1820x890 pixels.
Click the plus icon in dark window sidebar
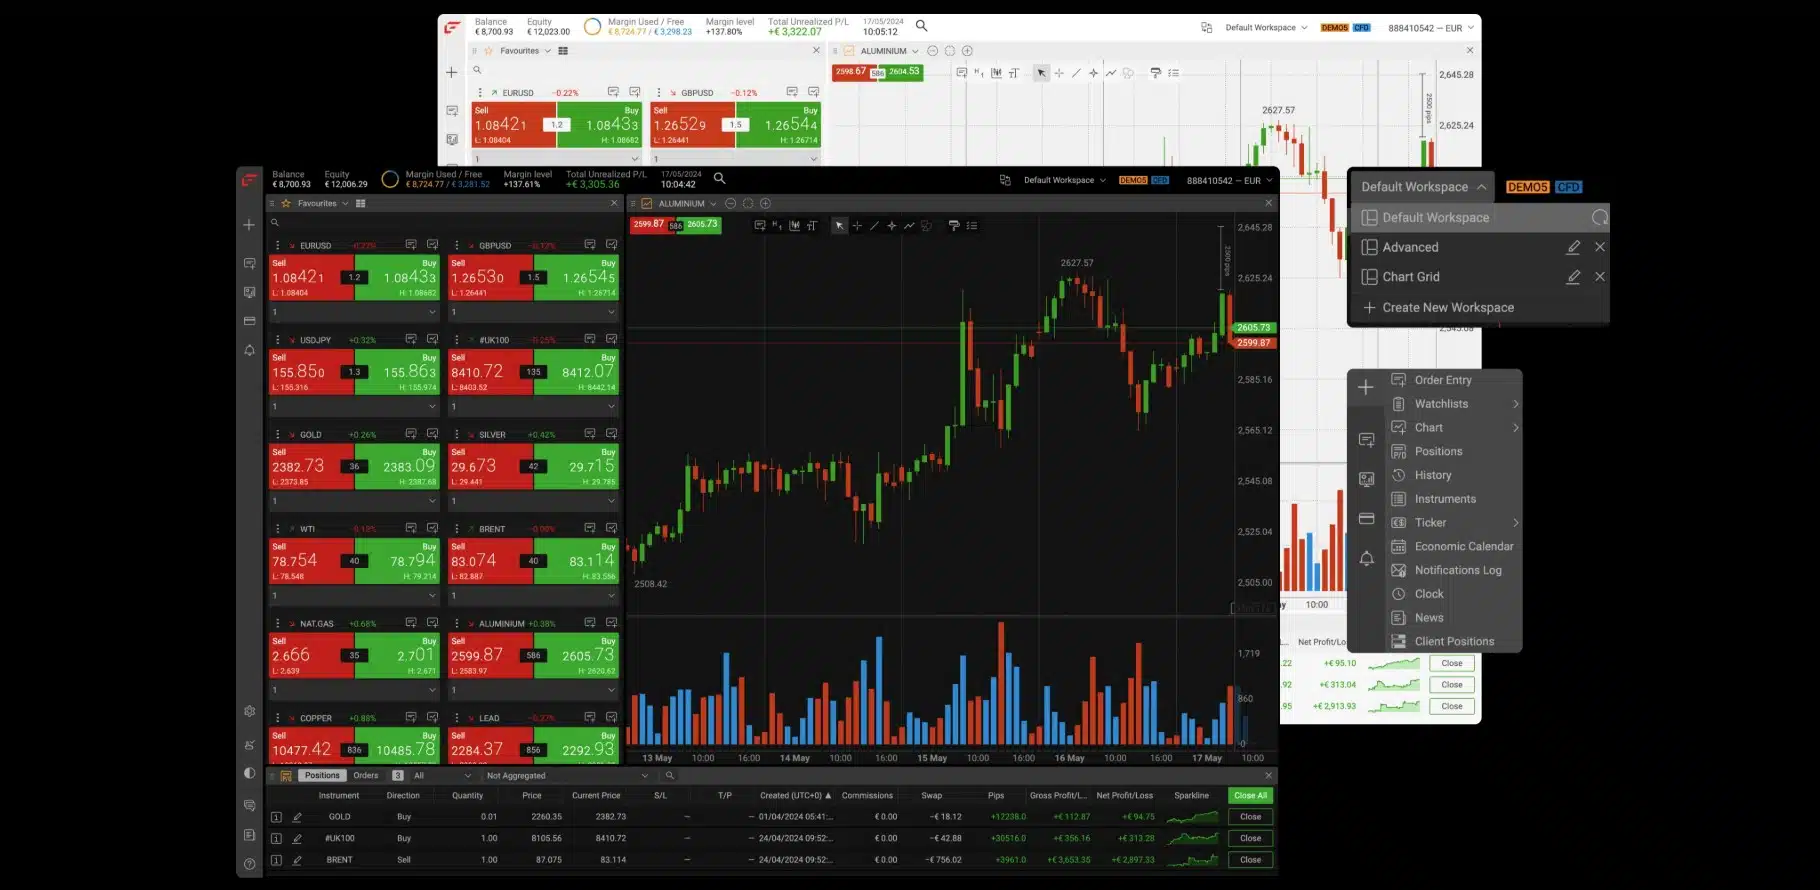(249, 225)
